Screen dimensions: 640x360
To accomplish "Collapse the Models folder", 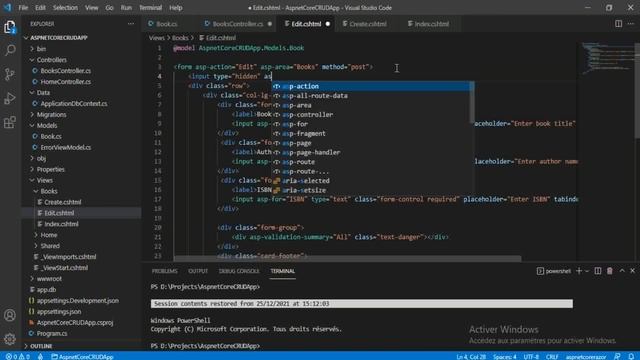I will [x=47, y=125].
